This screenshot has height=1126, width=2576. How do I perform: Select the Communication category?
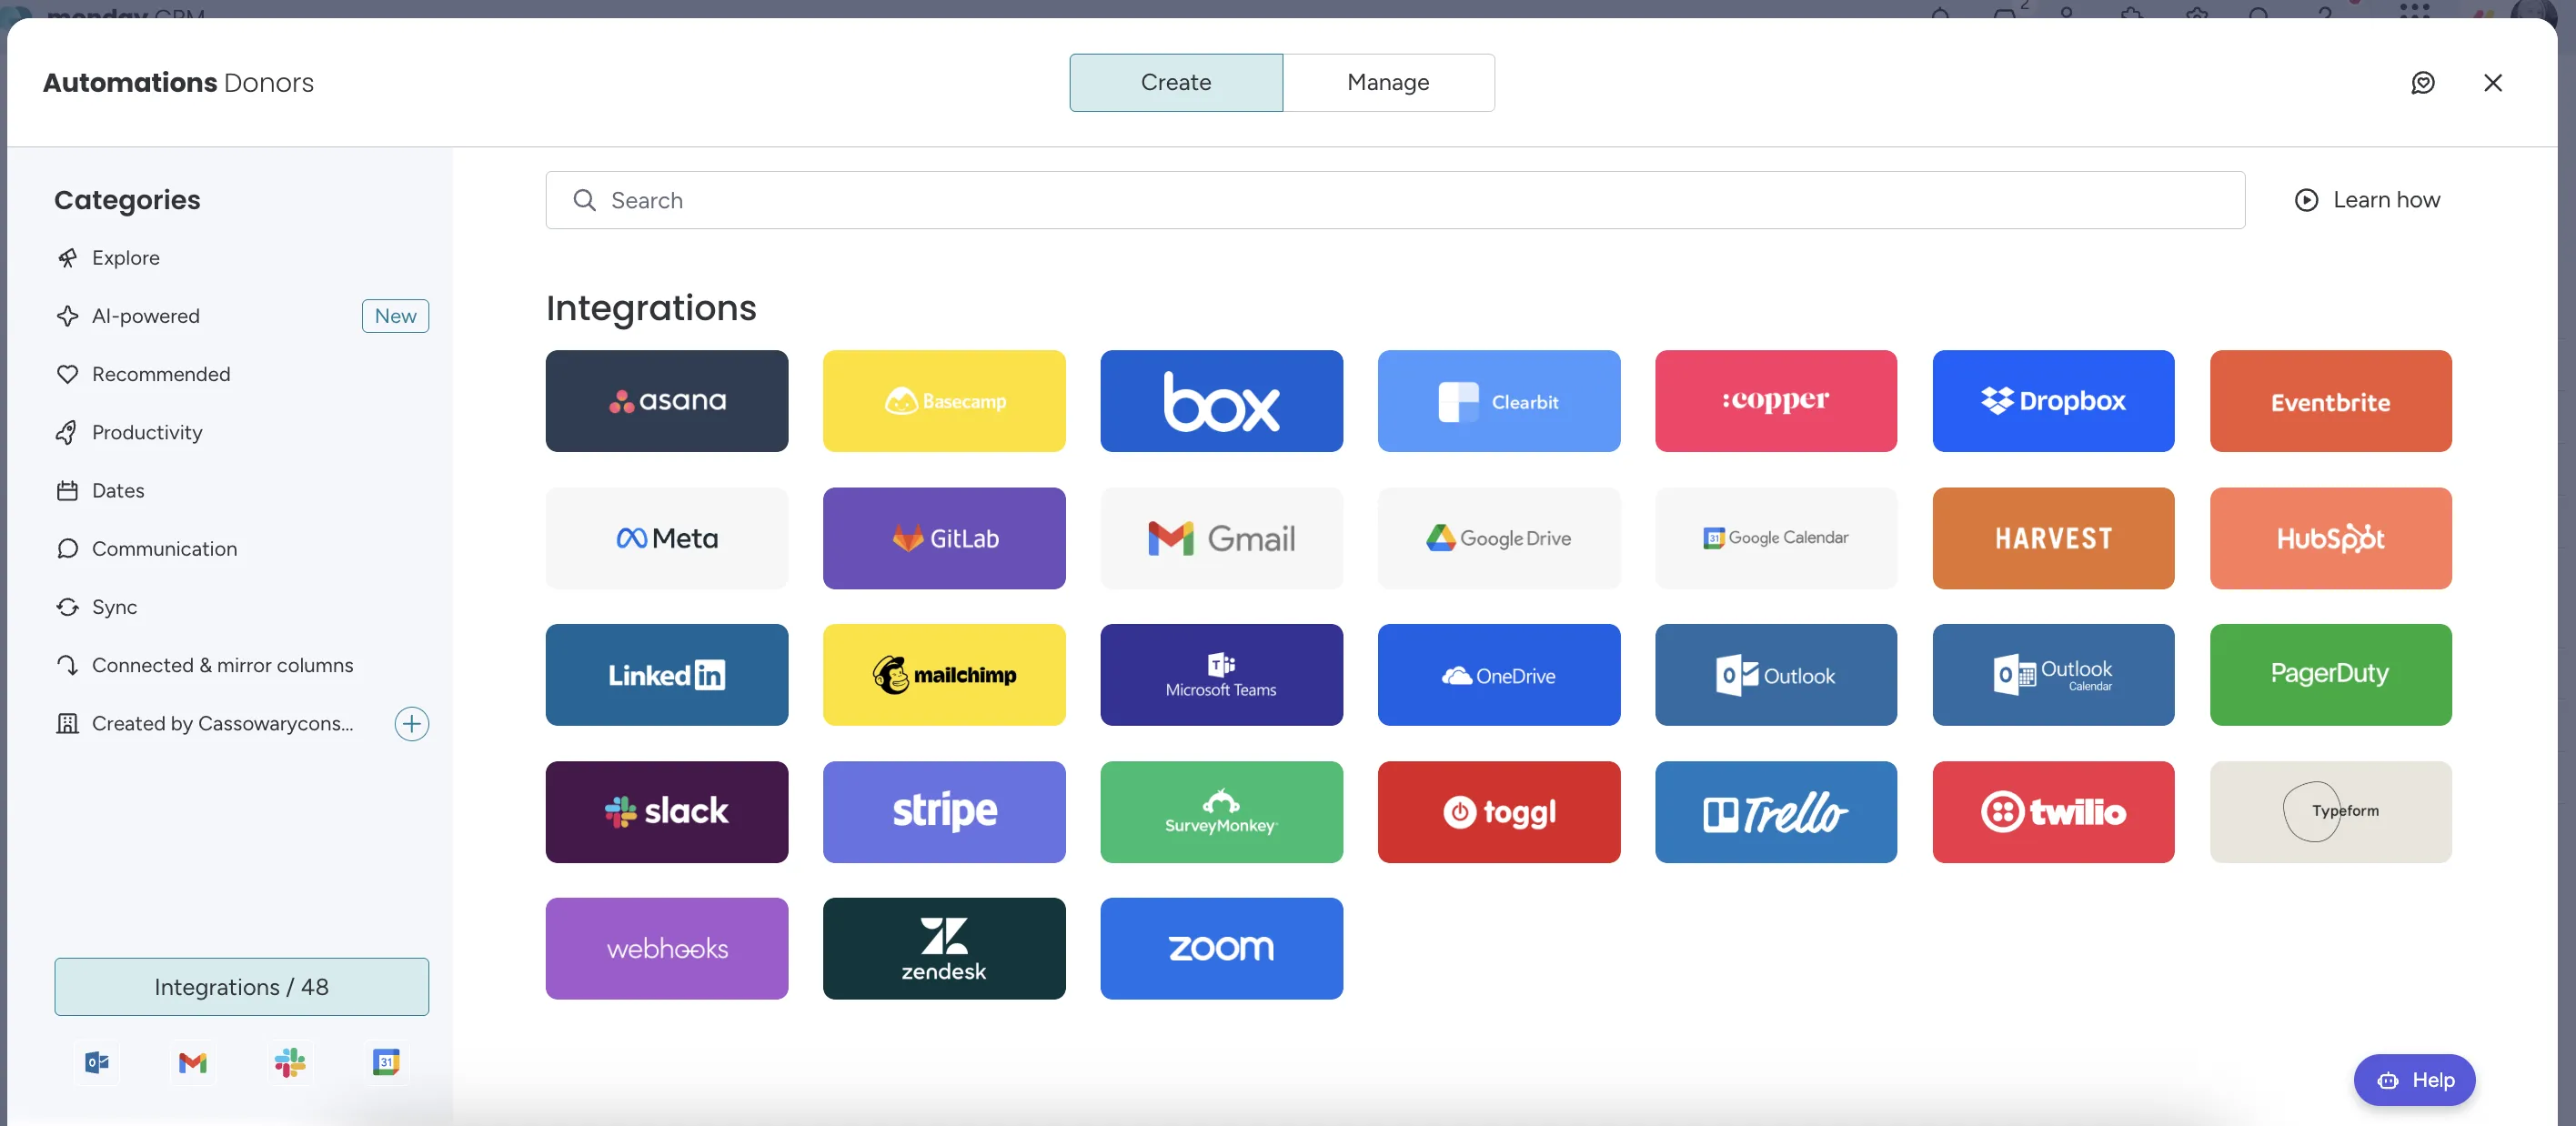tap(242, 548)
